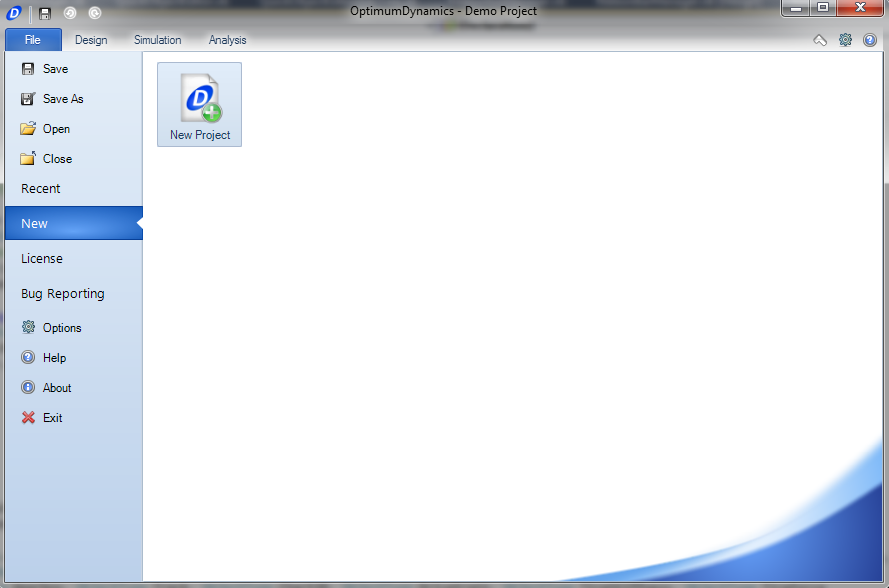This screenshot has width=889, height=588.
Task: Switch to the Simulation tab
Action: click(x=158, y=40)
